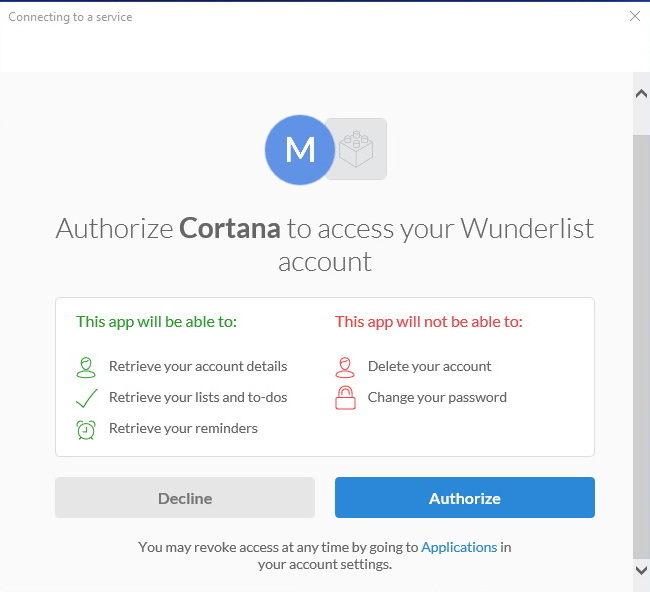This screenshot has height=592, width=650.
Task: Open the Applications link
Action: tap(459, 547)
